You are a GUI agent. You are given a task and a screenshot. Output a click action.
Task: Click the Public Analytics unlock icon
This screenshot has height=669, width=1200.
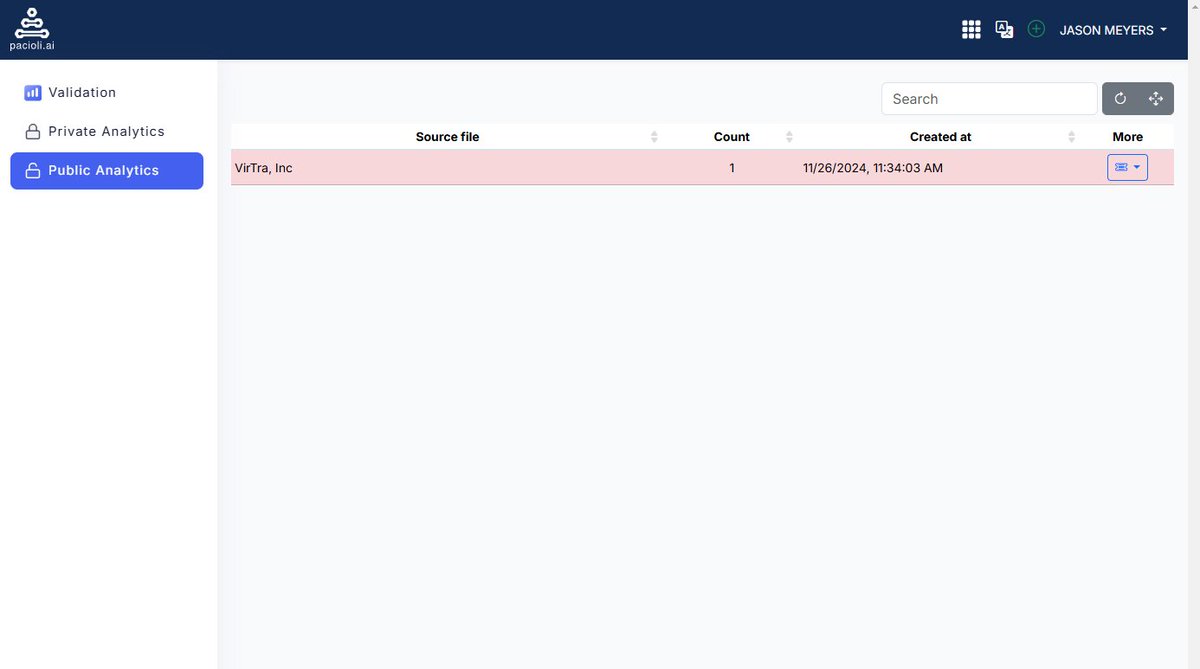click(33, 170)
